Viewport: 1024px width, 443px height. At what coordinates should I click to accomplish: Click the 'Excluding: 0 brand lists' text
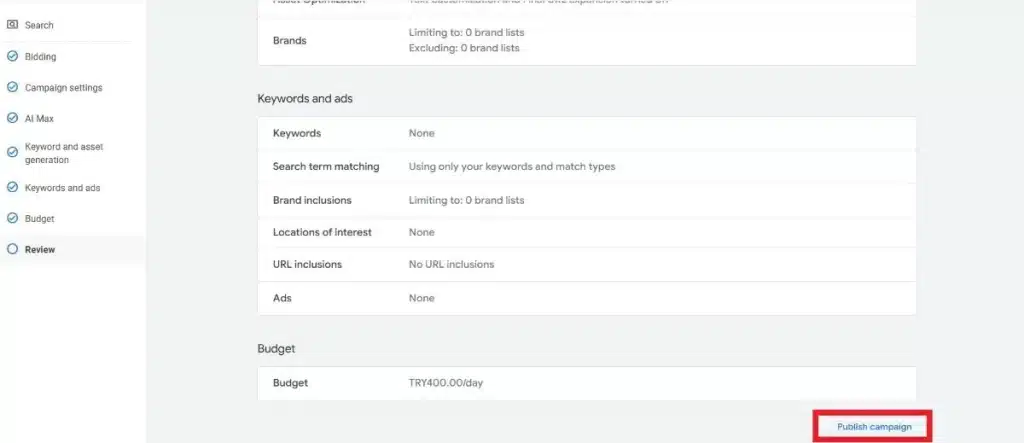click(x=466, y=48)
